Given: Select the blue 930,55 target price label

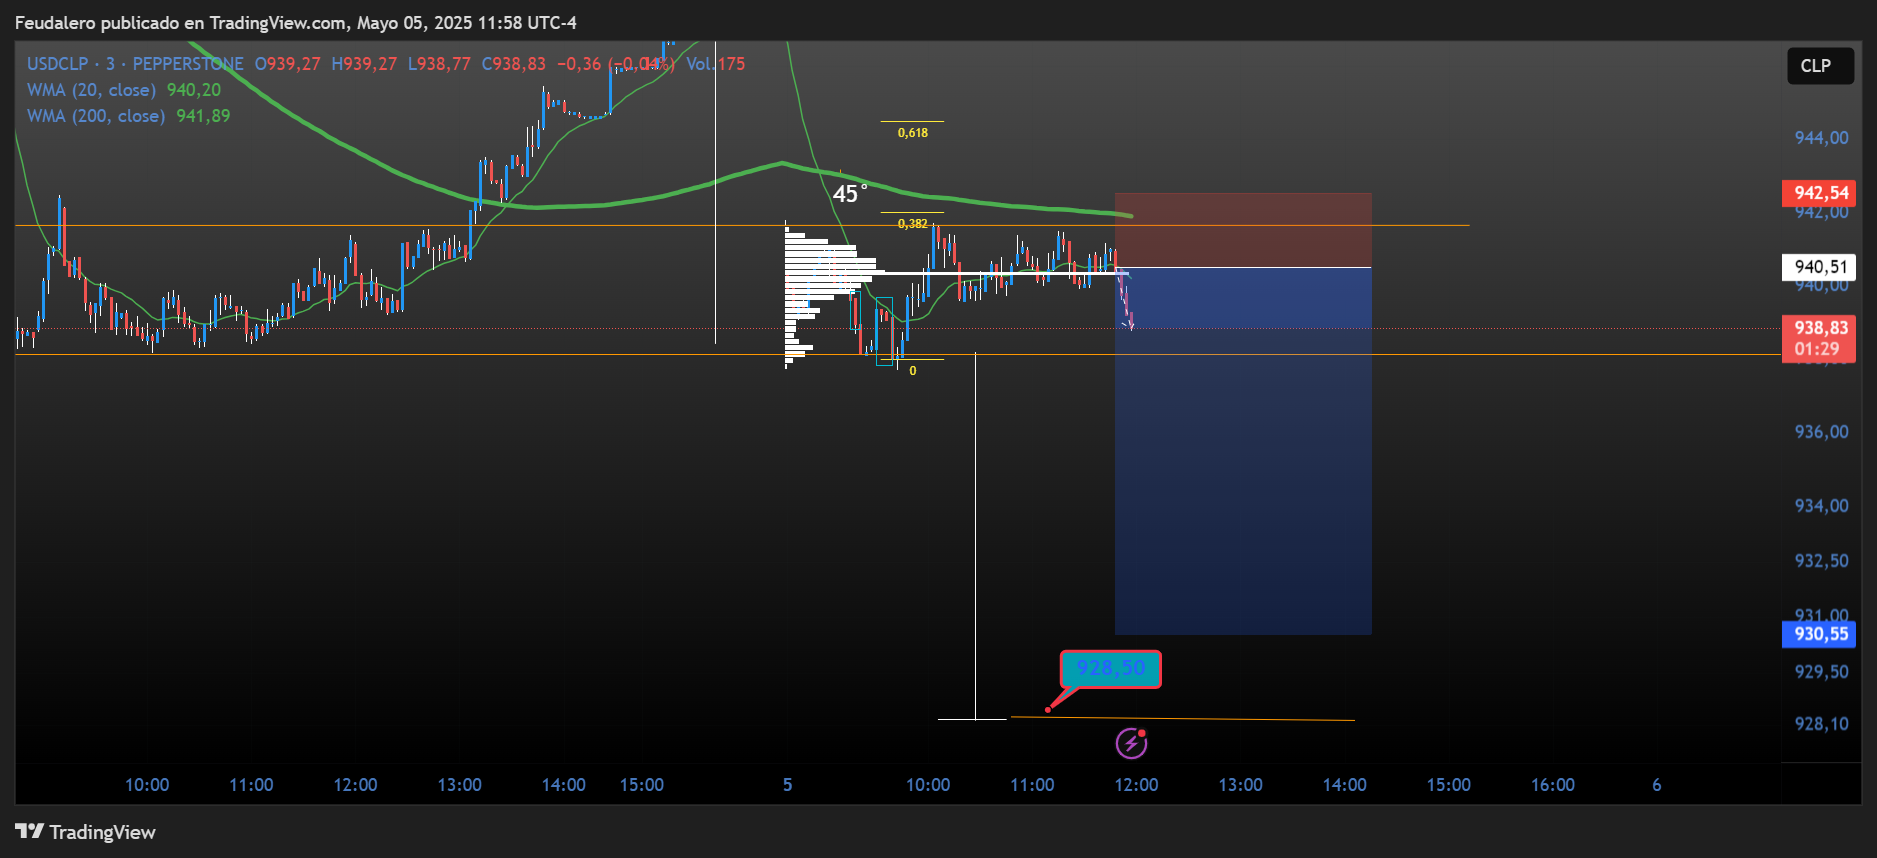Looking at the screenshot, I should [1819, 634].
